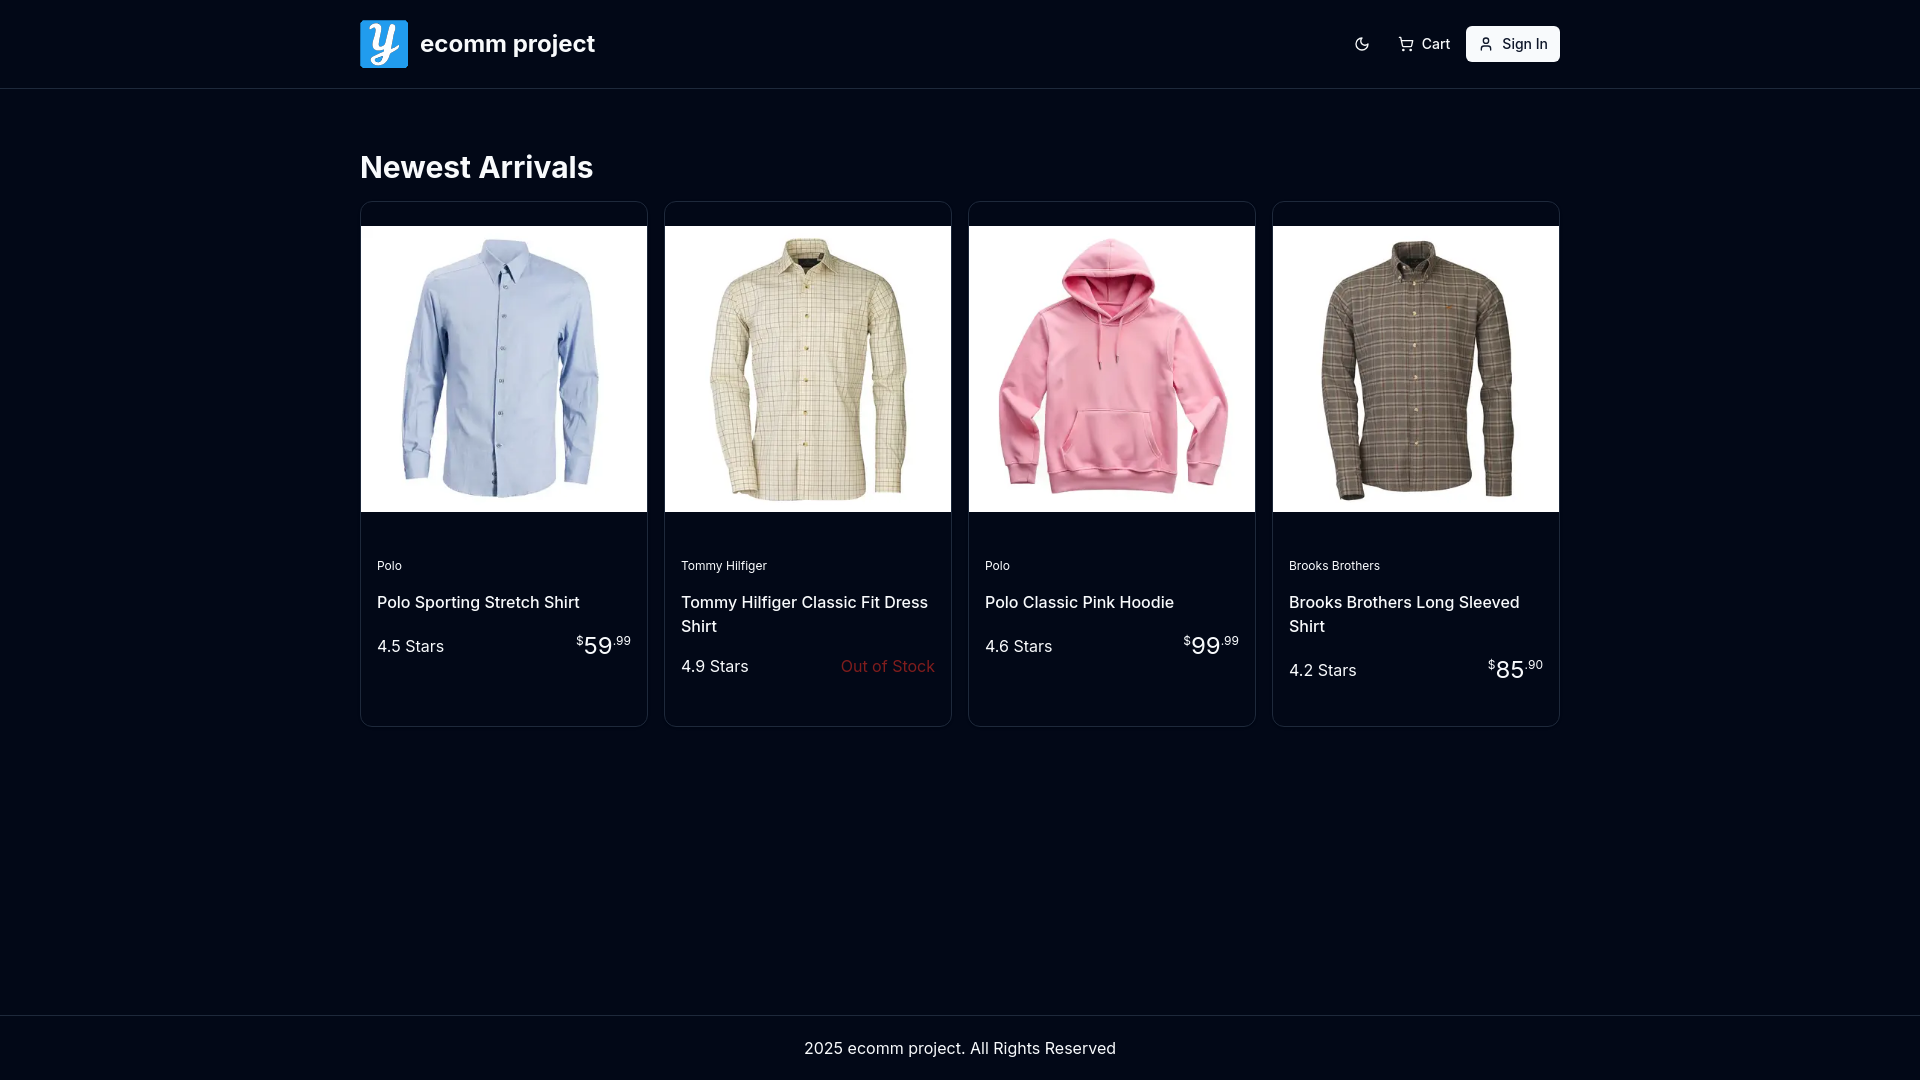
Task: Open the ecomm project home link
Action: click(477, 44)
